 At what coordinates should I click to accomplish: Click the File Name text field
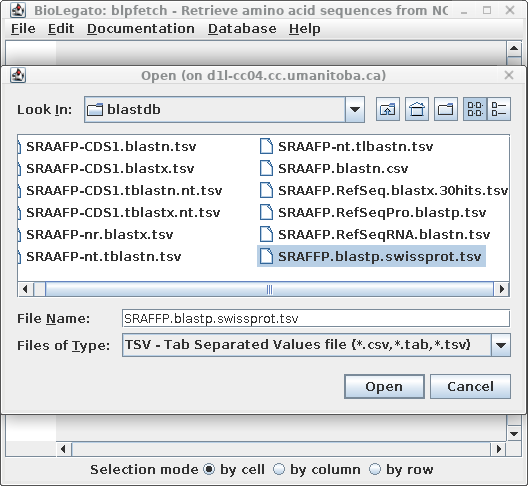(316, 318)
